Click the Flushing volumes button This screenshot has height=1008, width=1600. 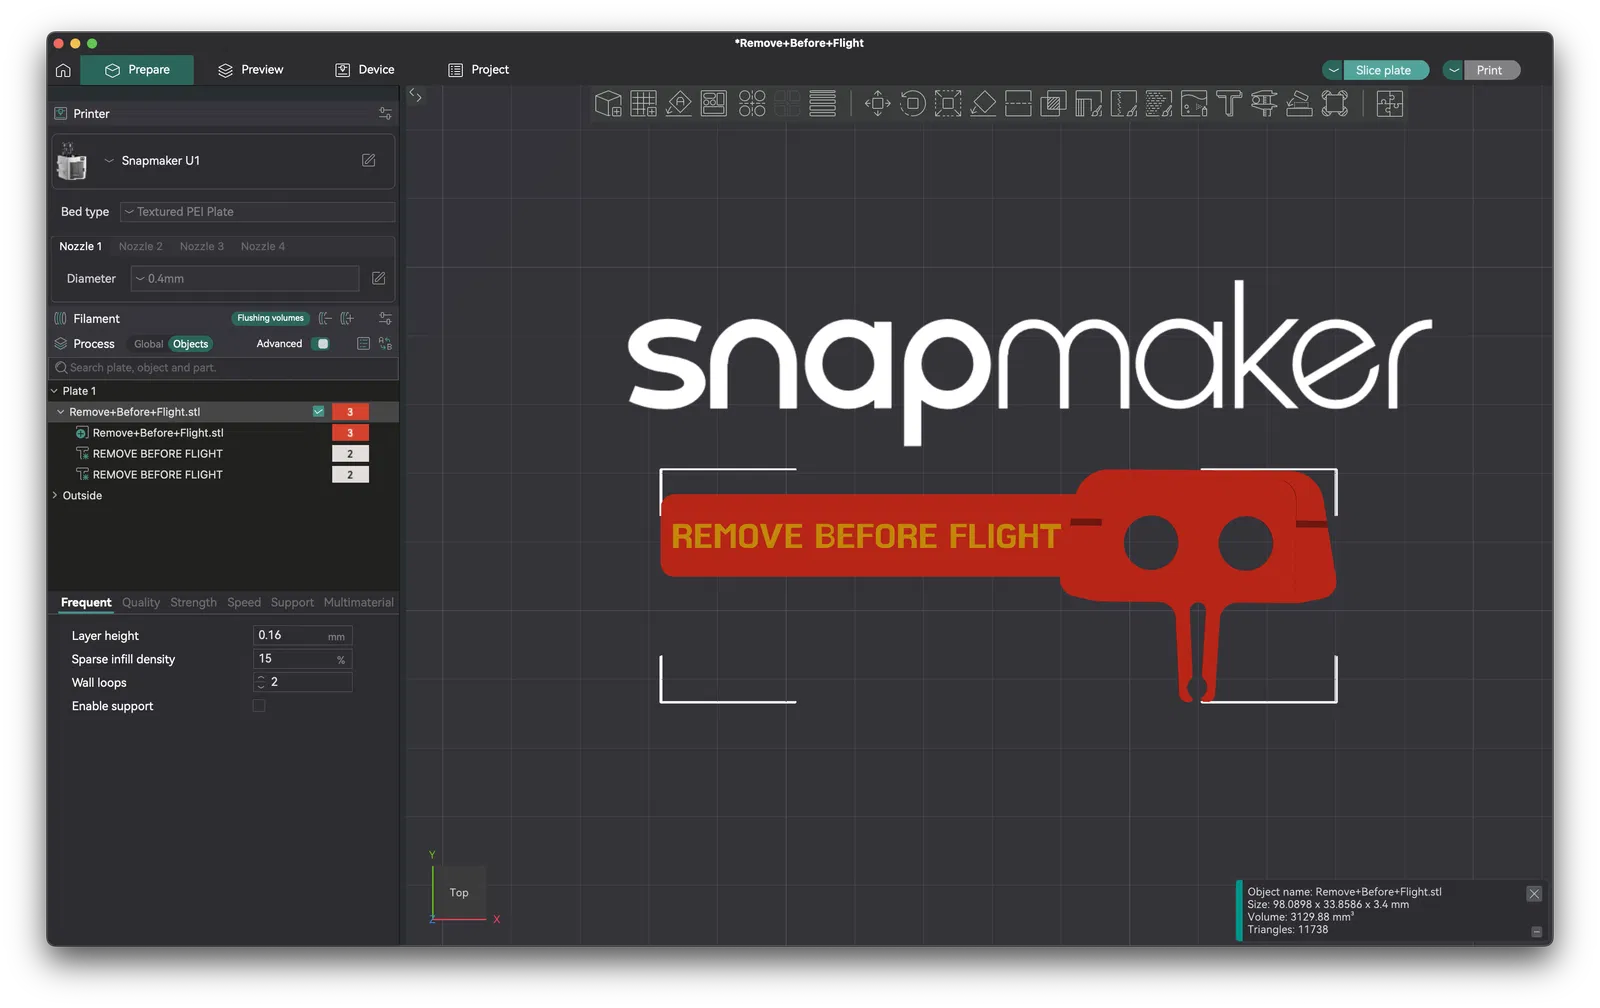[270, 318]
